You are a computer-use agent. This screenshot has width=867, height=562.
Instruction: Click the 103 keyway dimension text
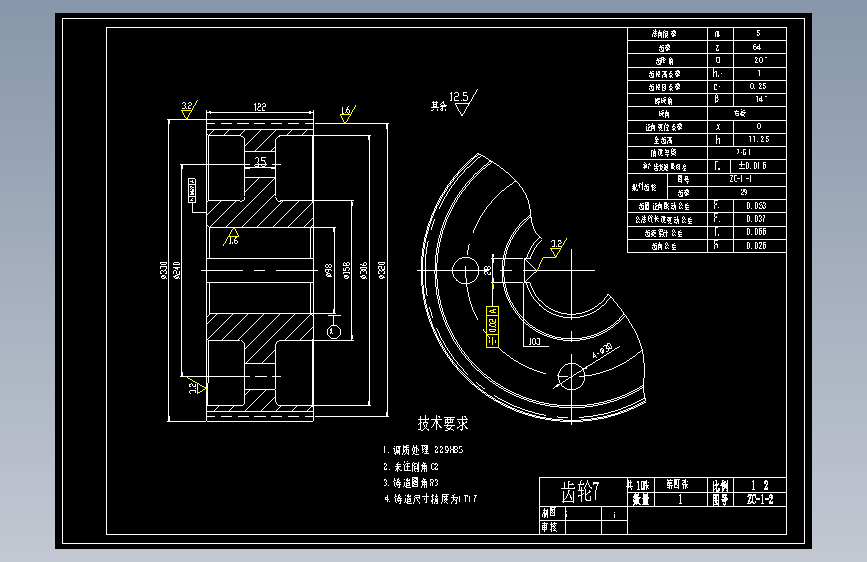click(x=534, y=342)
